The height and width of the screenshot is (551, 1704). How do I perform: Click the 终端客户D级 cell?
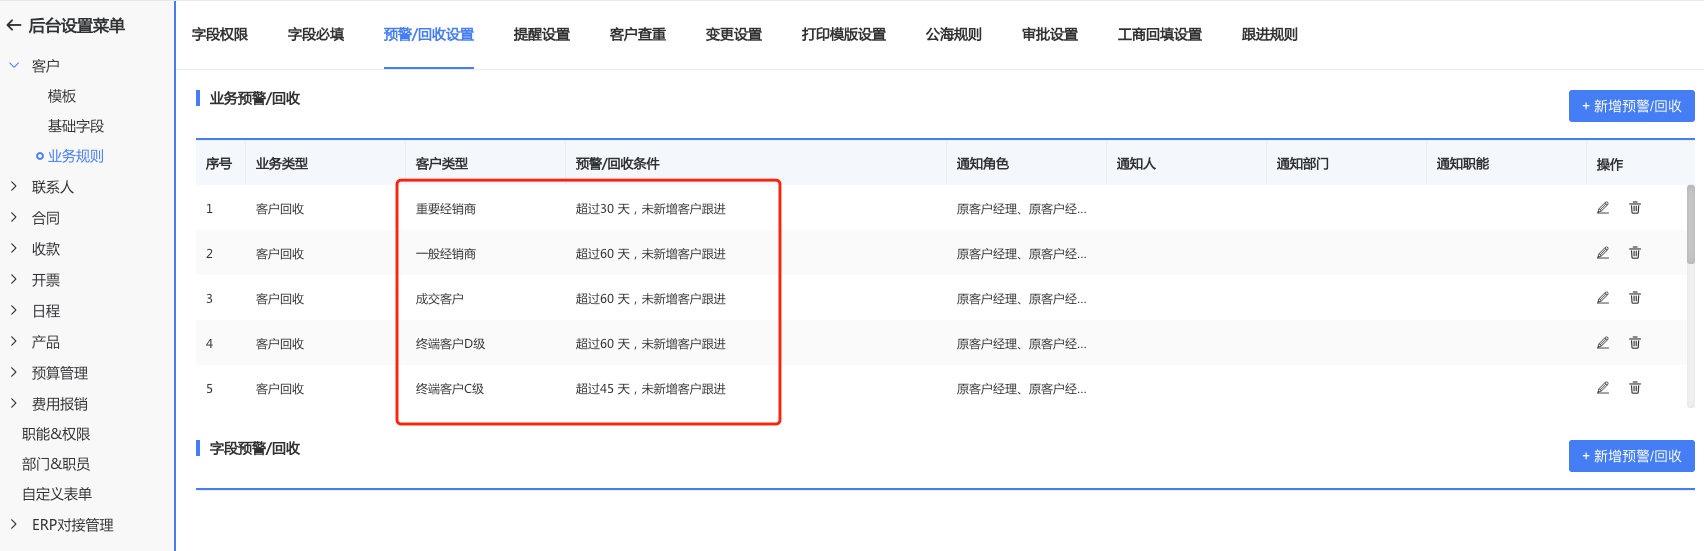pyautogui.click(x=451, y=344)
